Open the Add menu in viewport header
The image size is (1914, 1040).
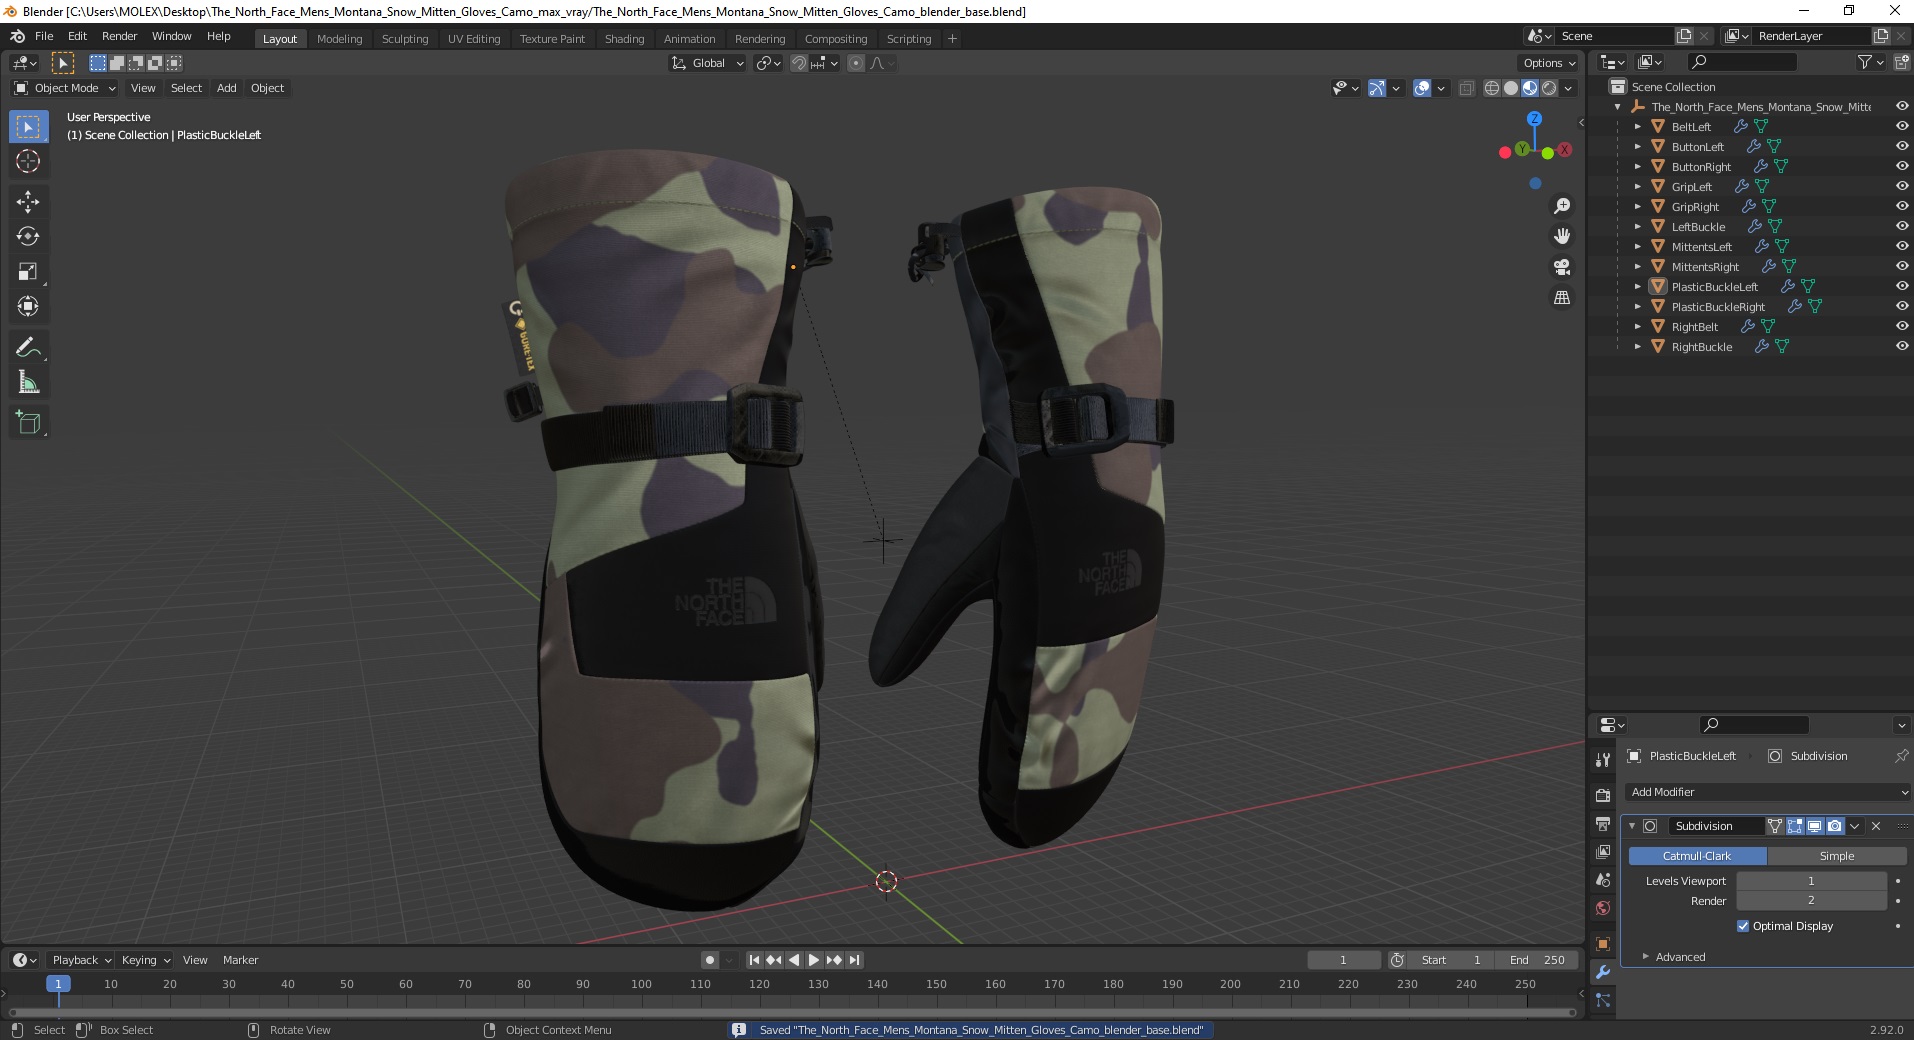click(x=227, y=88)
